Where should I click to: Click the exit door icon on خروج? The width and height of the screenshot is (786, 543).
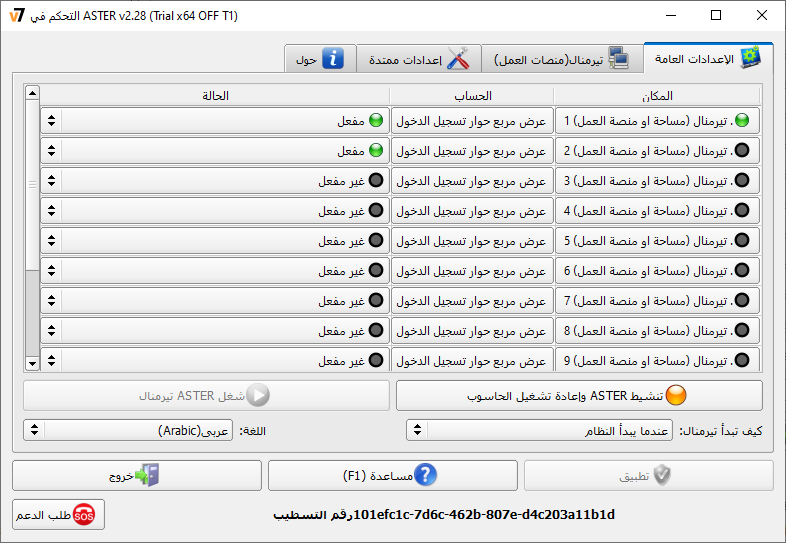(x=147, y=475)
